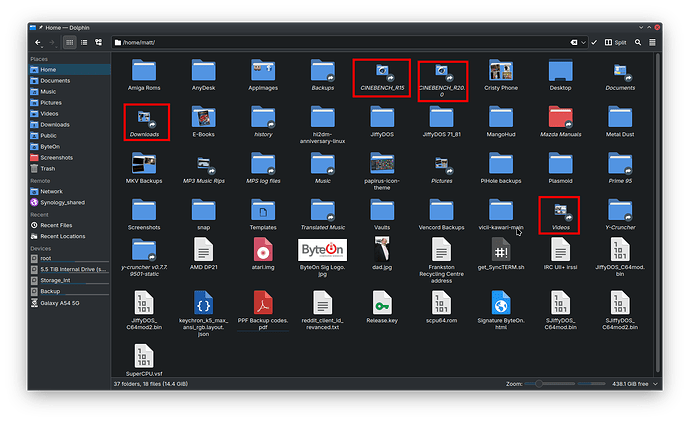Select the Templates folder

coord(263,215)
